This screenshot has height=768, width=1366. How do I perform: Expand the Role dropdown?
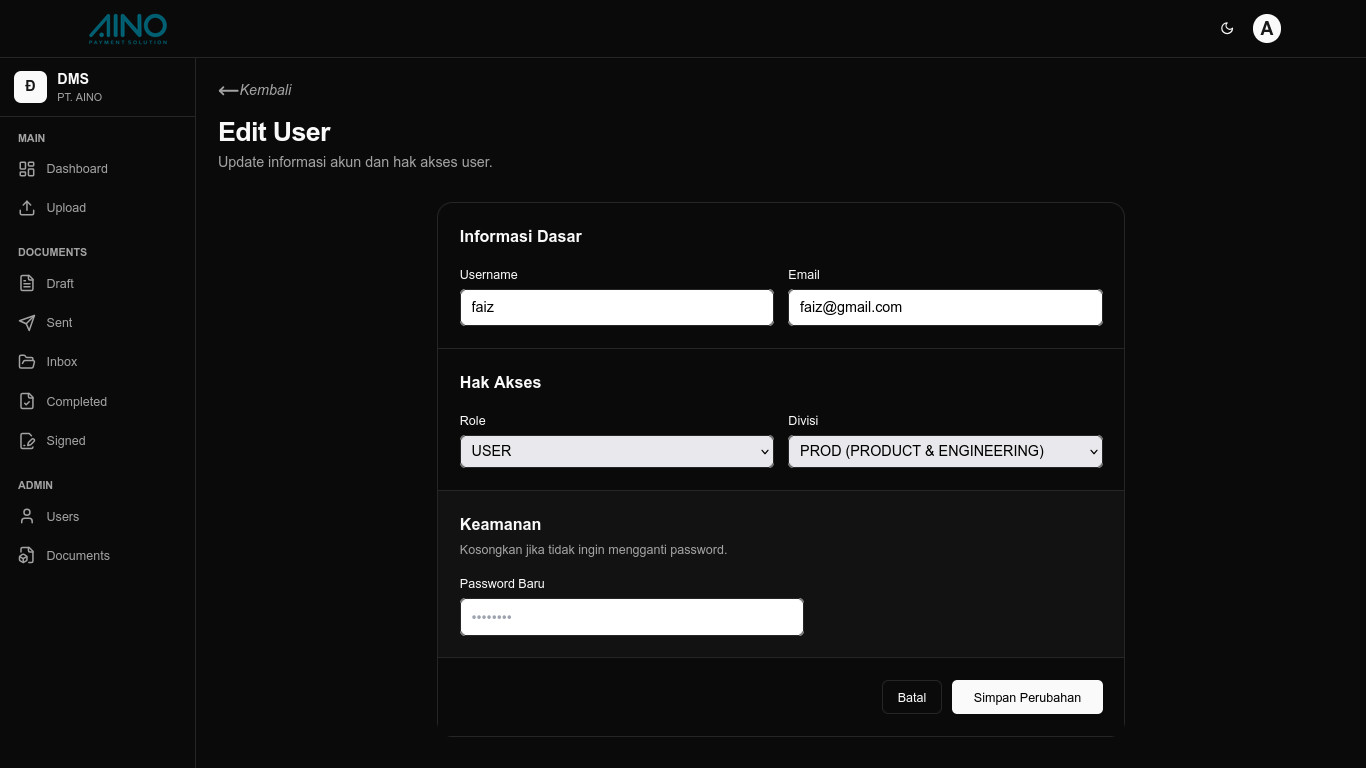coord(616,451)
